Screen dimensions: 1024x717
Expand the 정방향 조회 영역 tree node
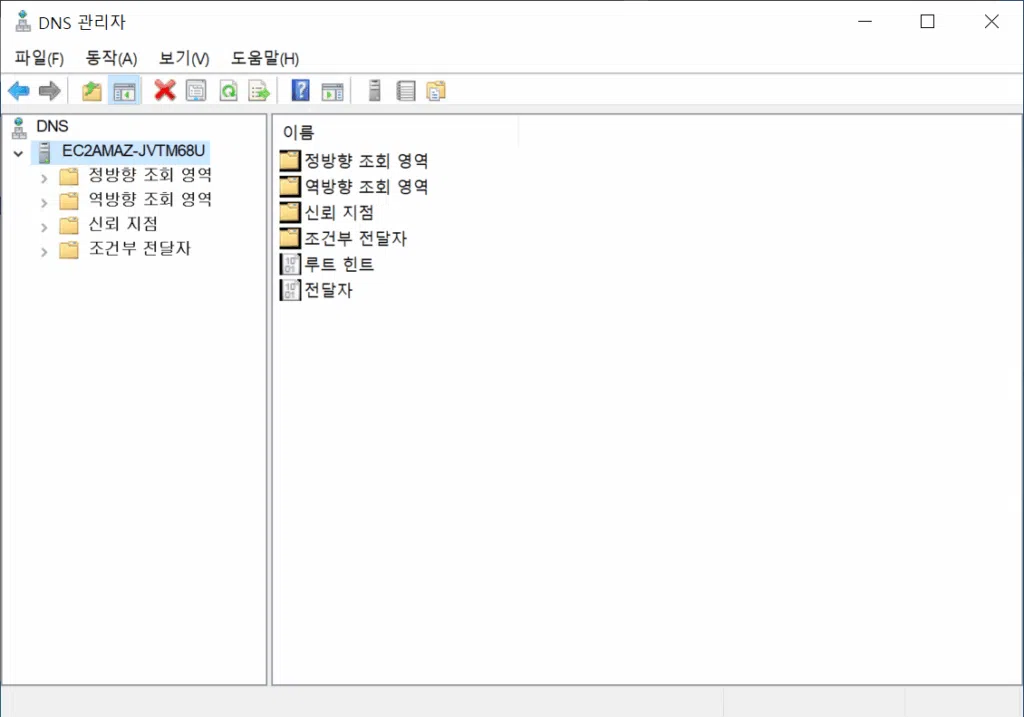tap(43, 174)
